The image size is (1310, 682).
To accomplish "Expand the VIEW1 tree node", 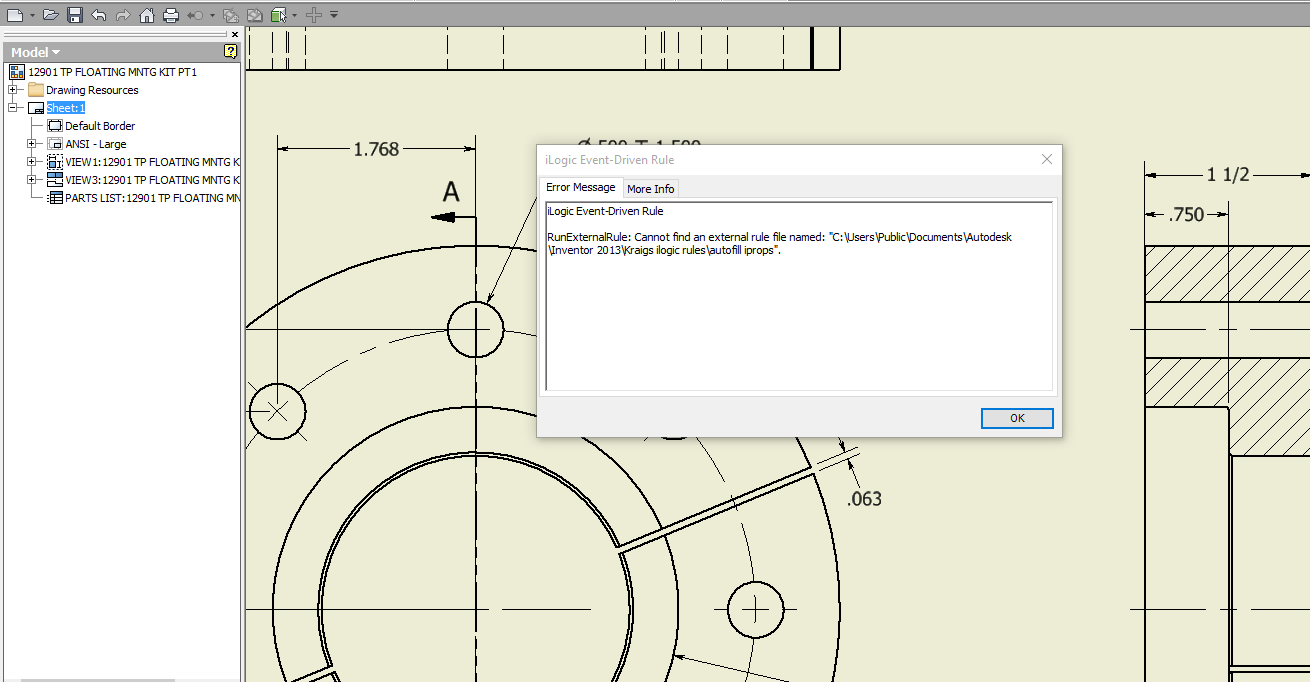I will click(x=32, y=162).
